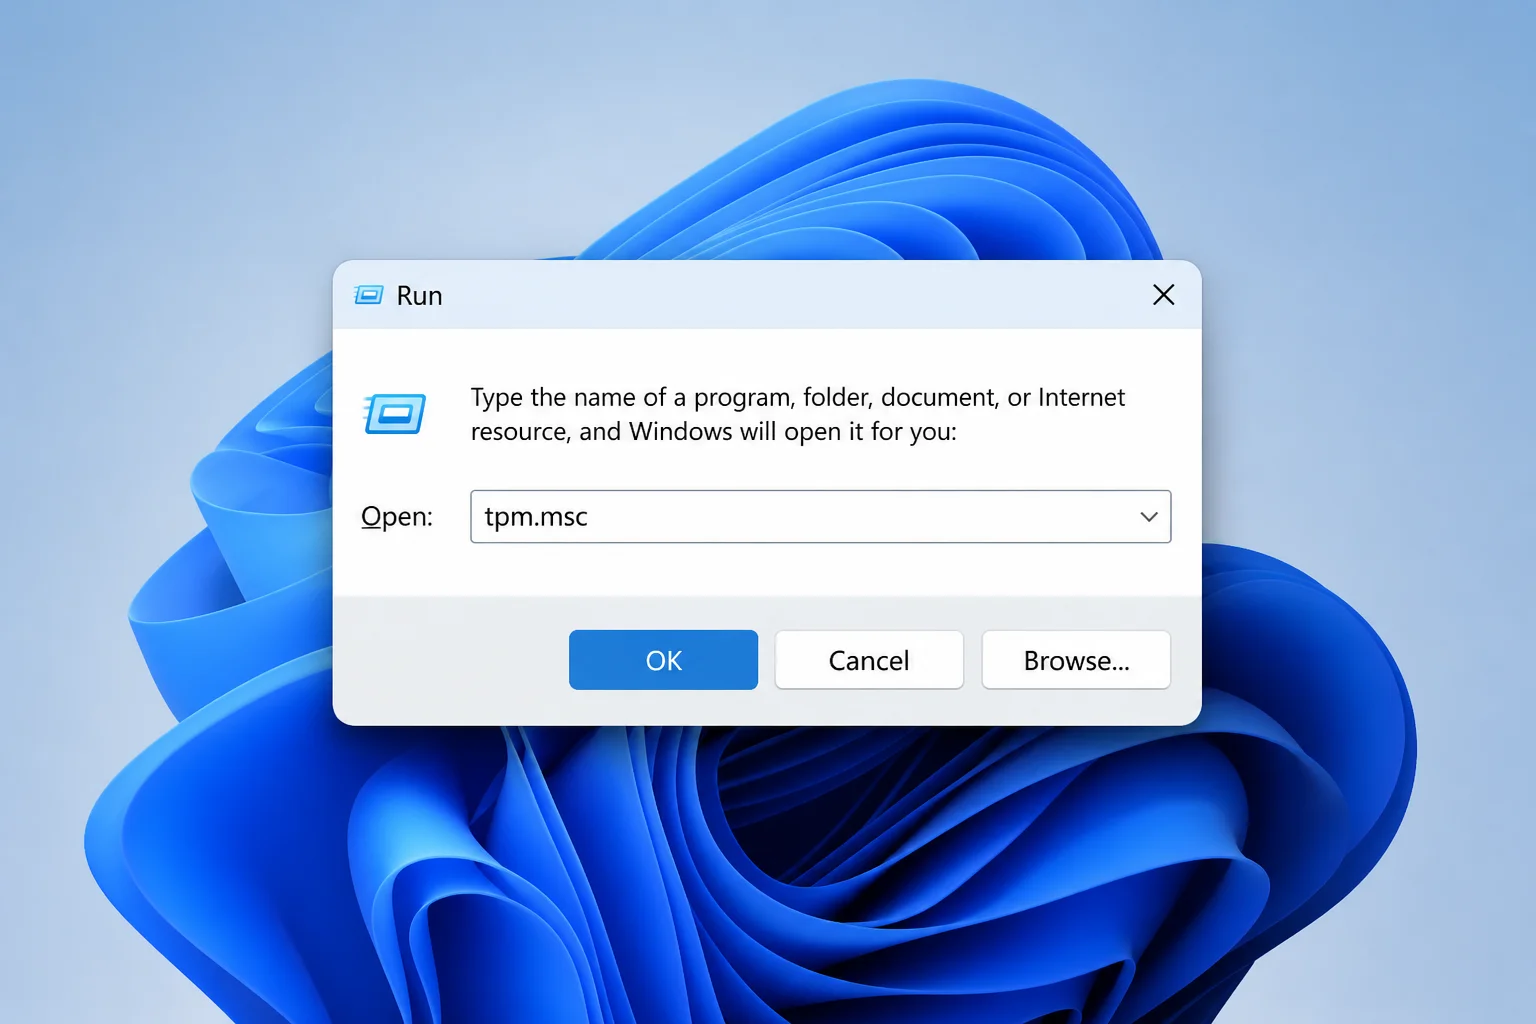This screenshot has height=1024, width=1536.
Task: Cancel the Run dialog
Action: point(869,660)
